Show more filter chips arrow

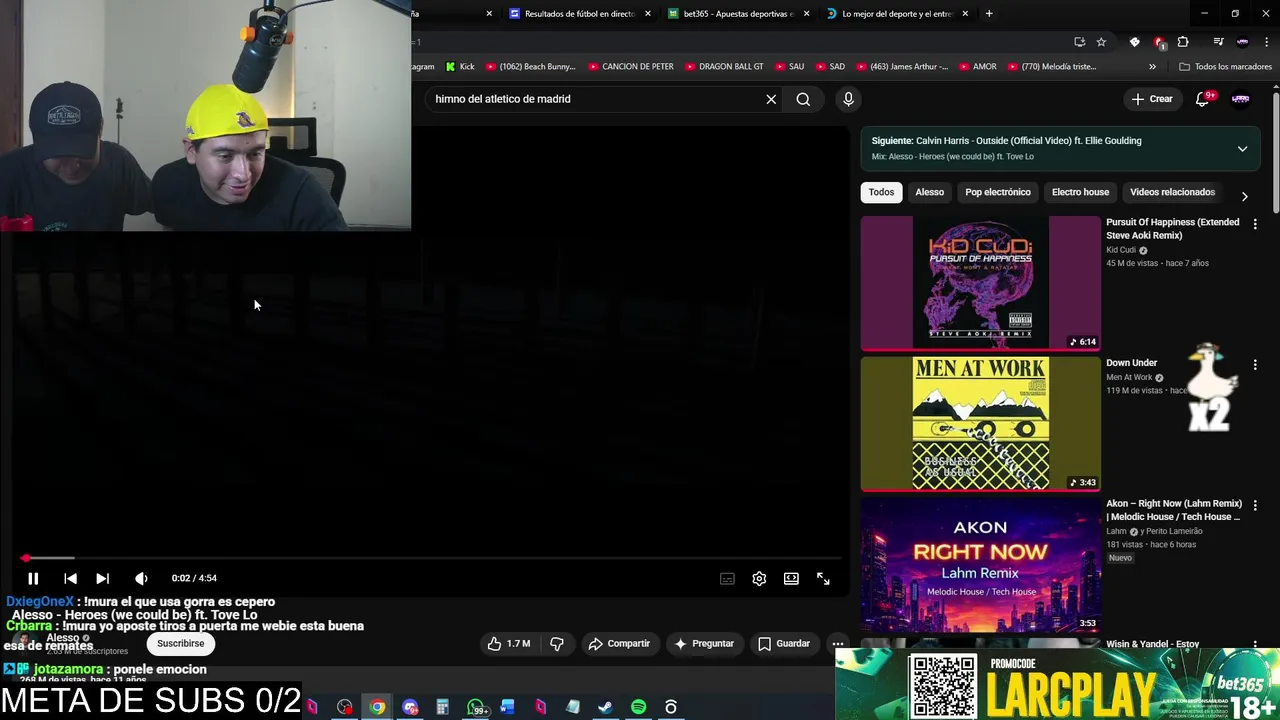click(1244, 196)
